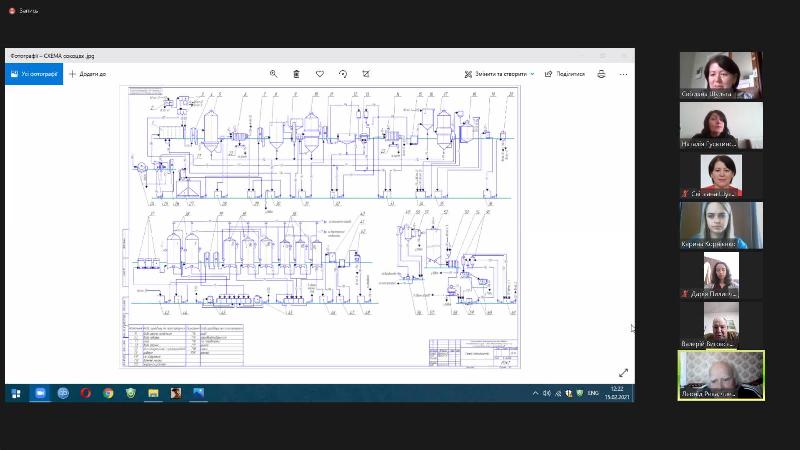Show hidden system tray icons chevron

click(x=535, y=393)
